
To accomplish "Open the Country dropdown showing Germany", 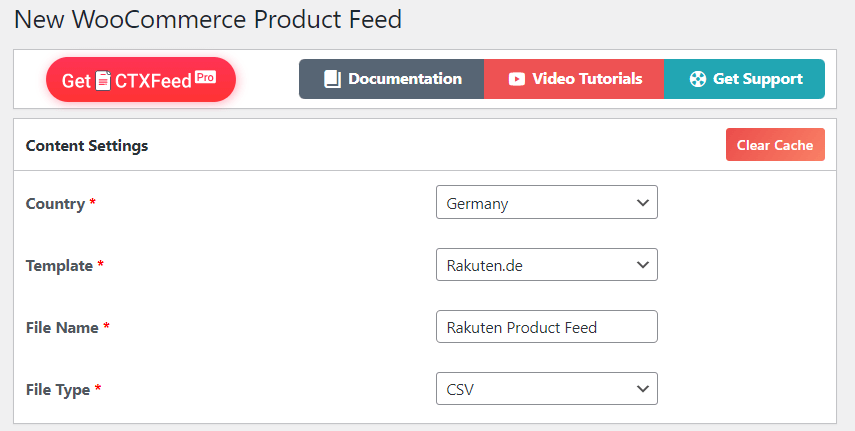I will [547, 202].
